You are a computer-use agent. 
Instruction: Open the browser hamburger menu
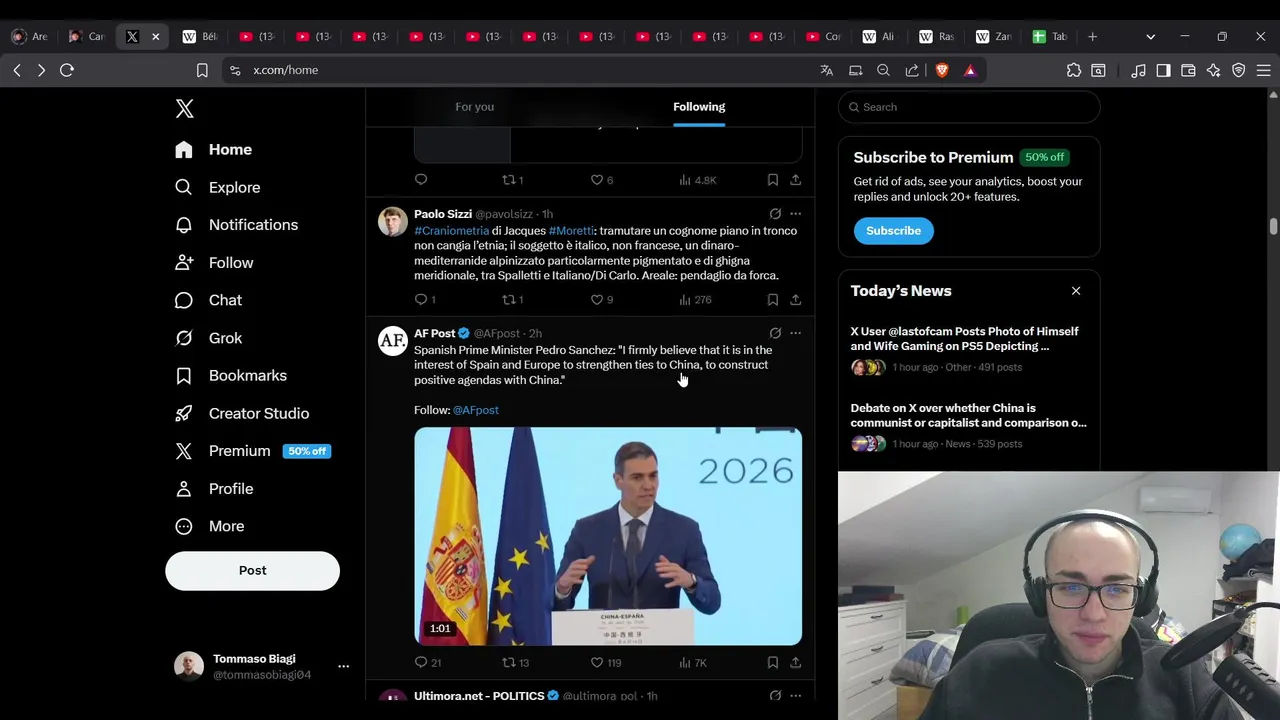[x=1263, y=70]
